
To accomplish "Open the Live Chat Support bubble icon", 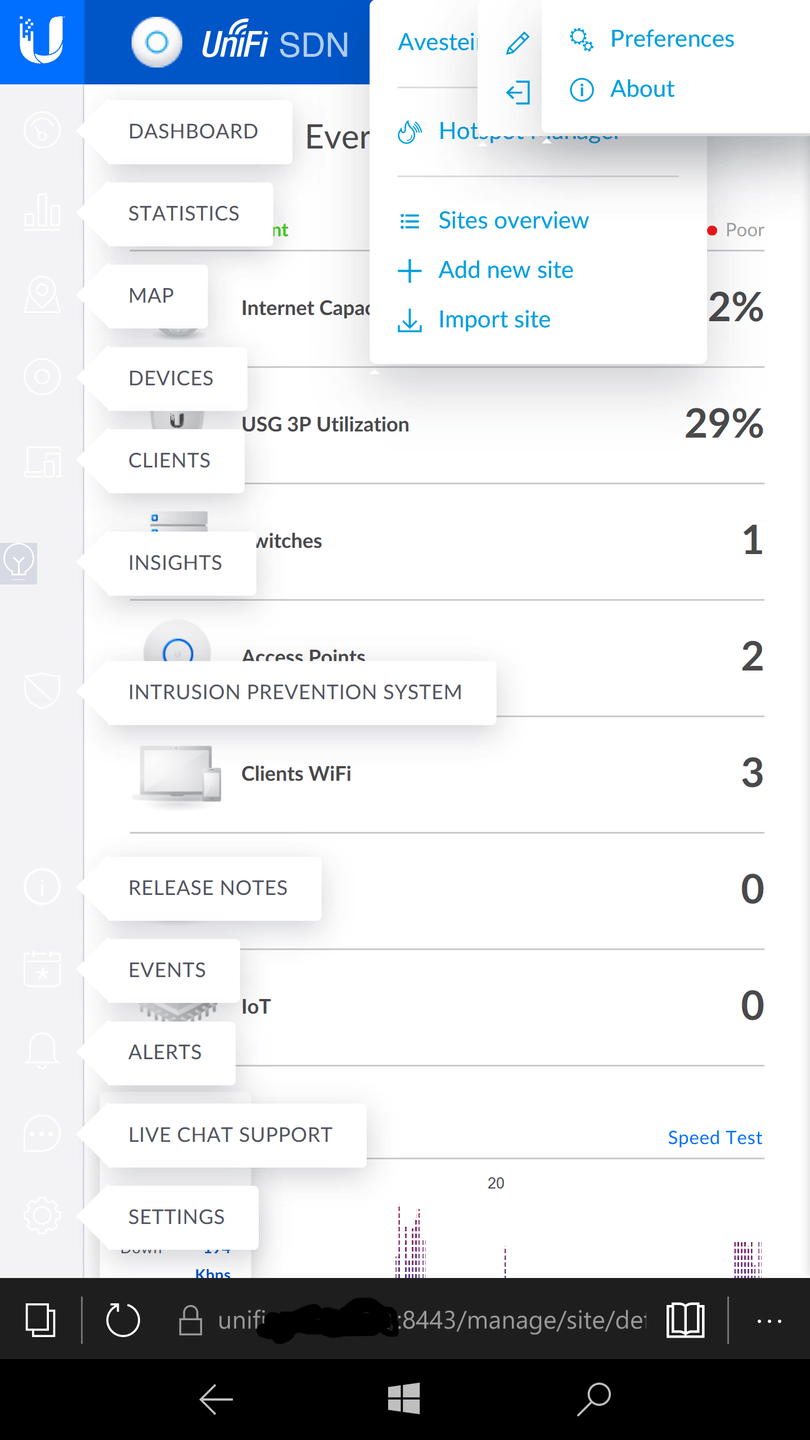I will [42, 1134].
